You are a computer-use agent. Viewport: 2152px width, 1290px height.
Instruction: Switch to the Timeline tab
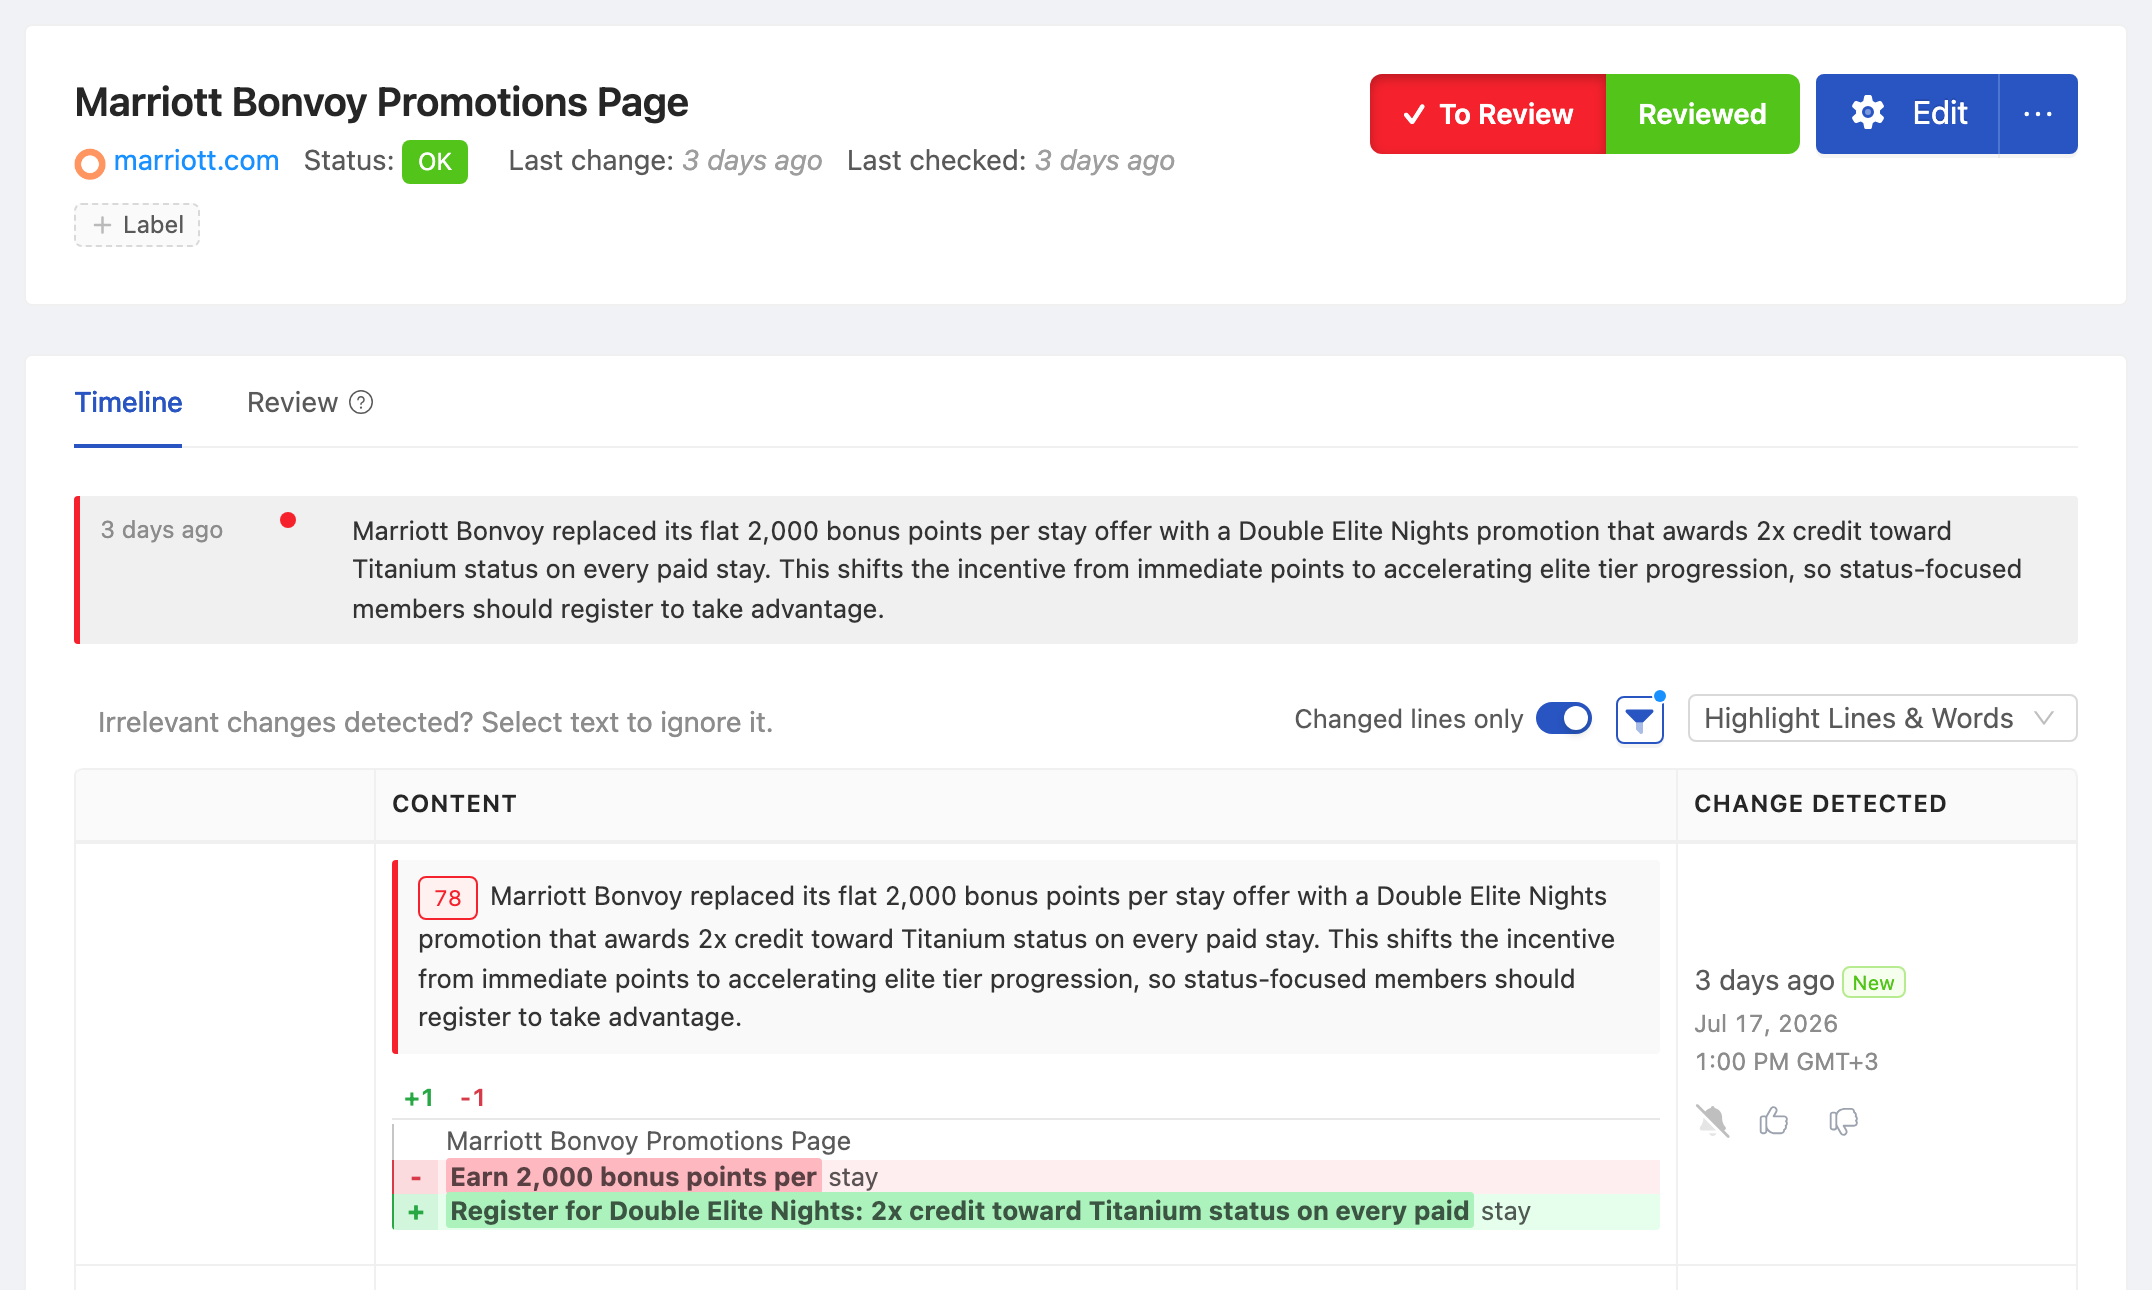coord(128,402)
